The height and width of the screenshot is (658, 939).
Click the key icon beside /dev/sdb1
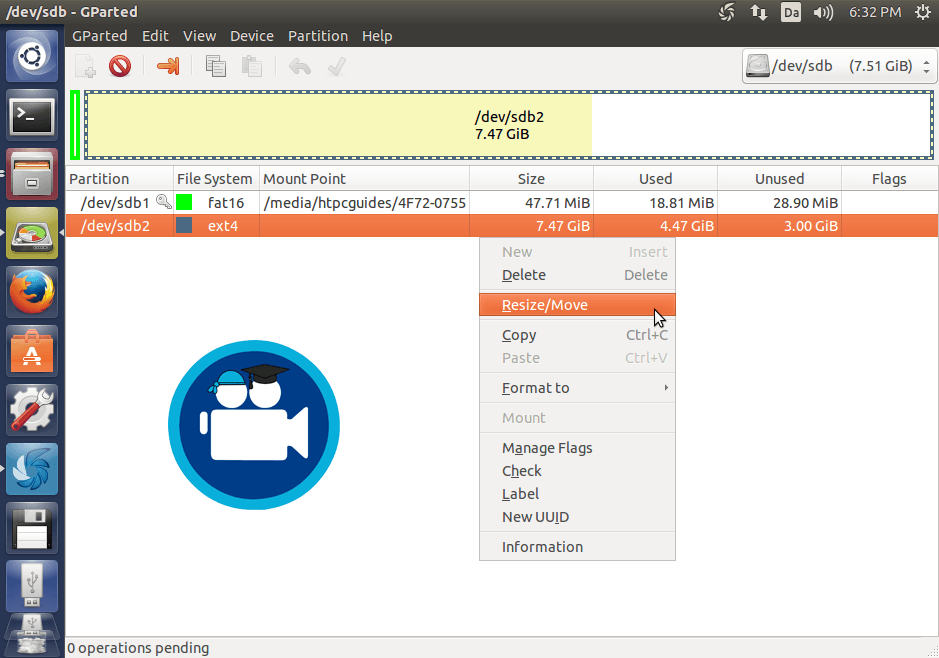pyautogui.click(x=163, y=202)
